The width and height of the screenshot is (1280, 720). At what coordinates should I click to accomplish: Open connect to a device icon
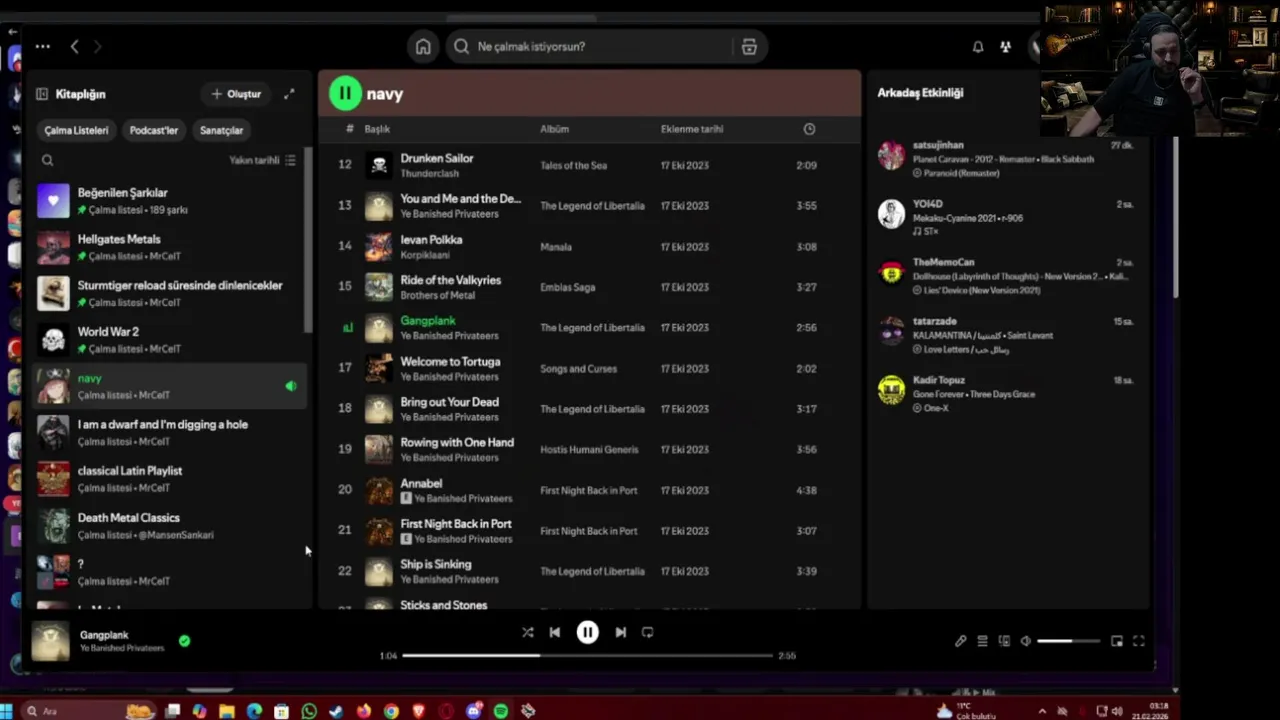1004,641
